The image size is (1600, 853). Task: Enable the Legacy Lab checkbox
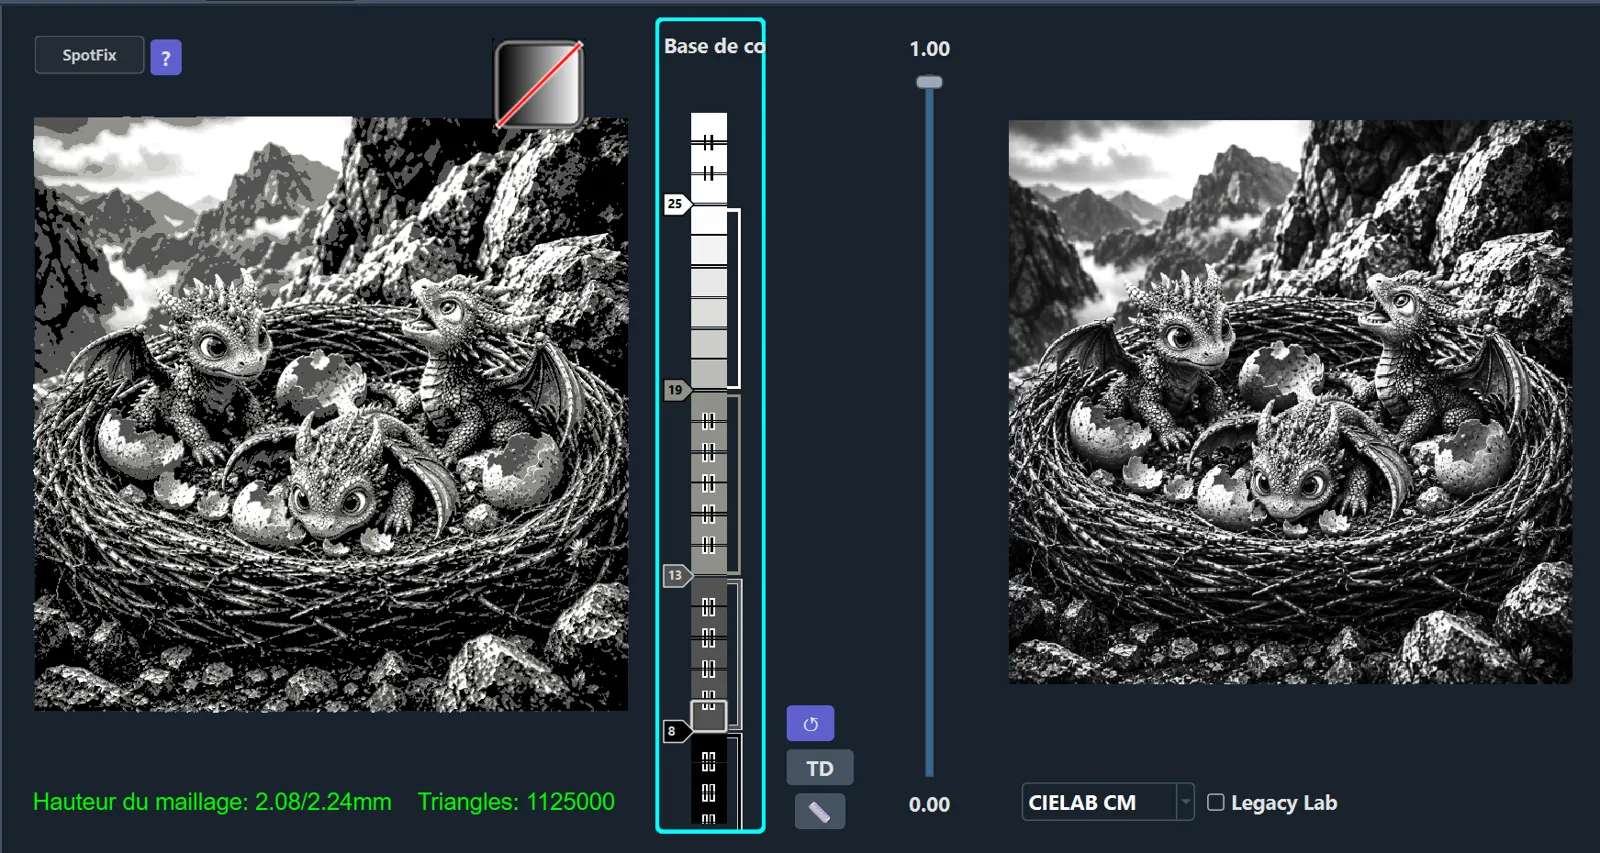1216,802
